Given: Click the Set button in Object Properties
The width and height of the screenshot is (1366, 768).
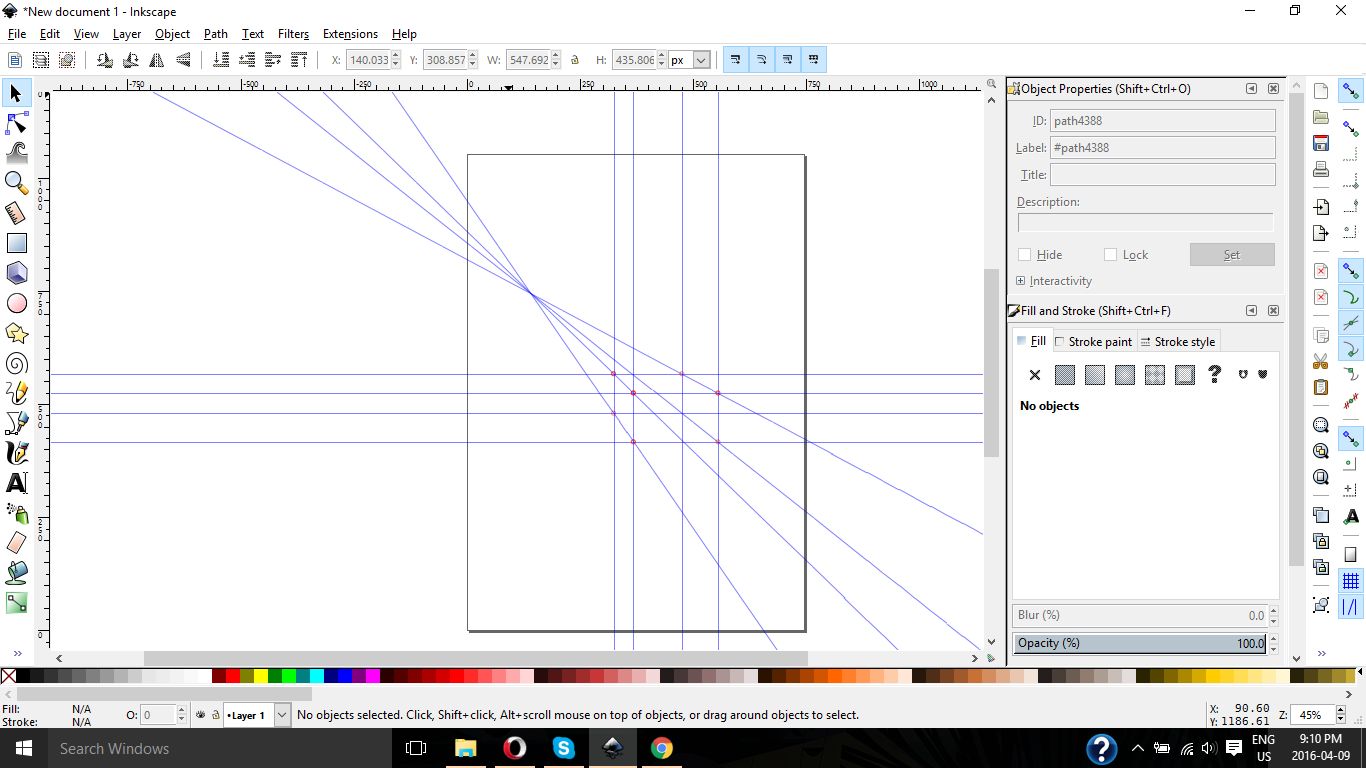Looking at the screenshot, I should coord(1231,254).
